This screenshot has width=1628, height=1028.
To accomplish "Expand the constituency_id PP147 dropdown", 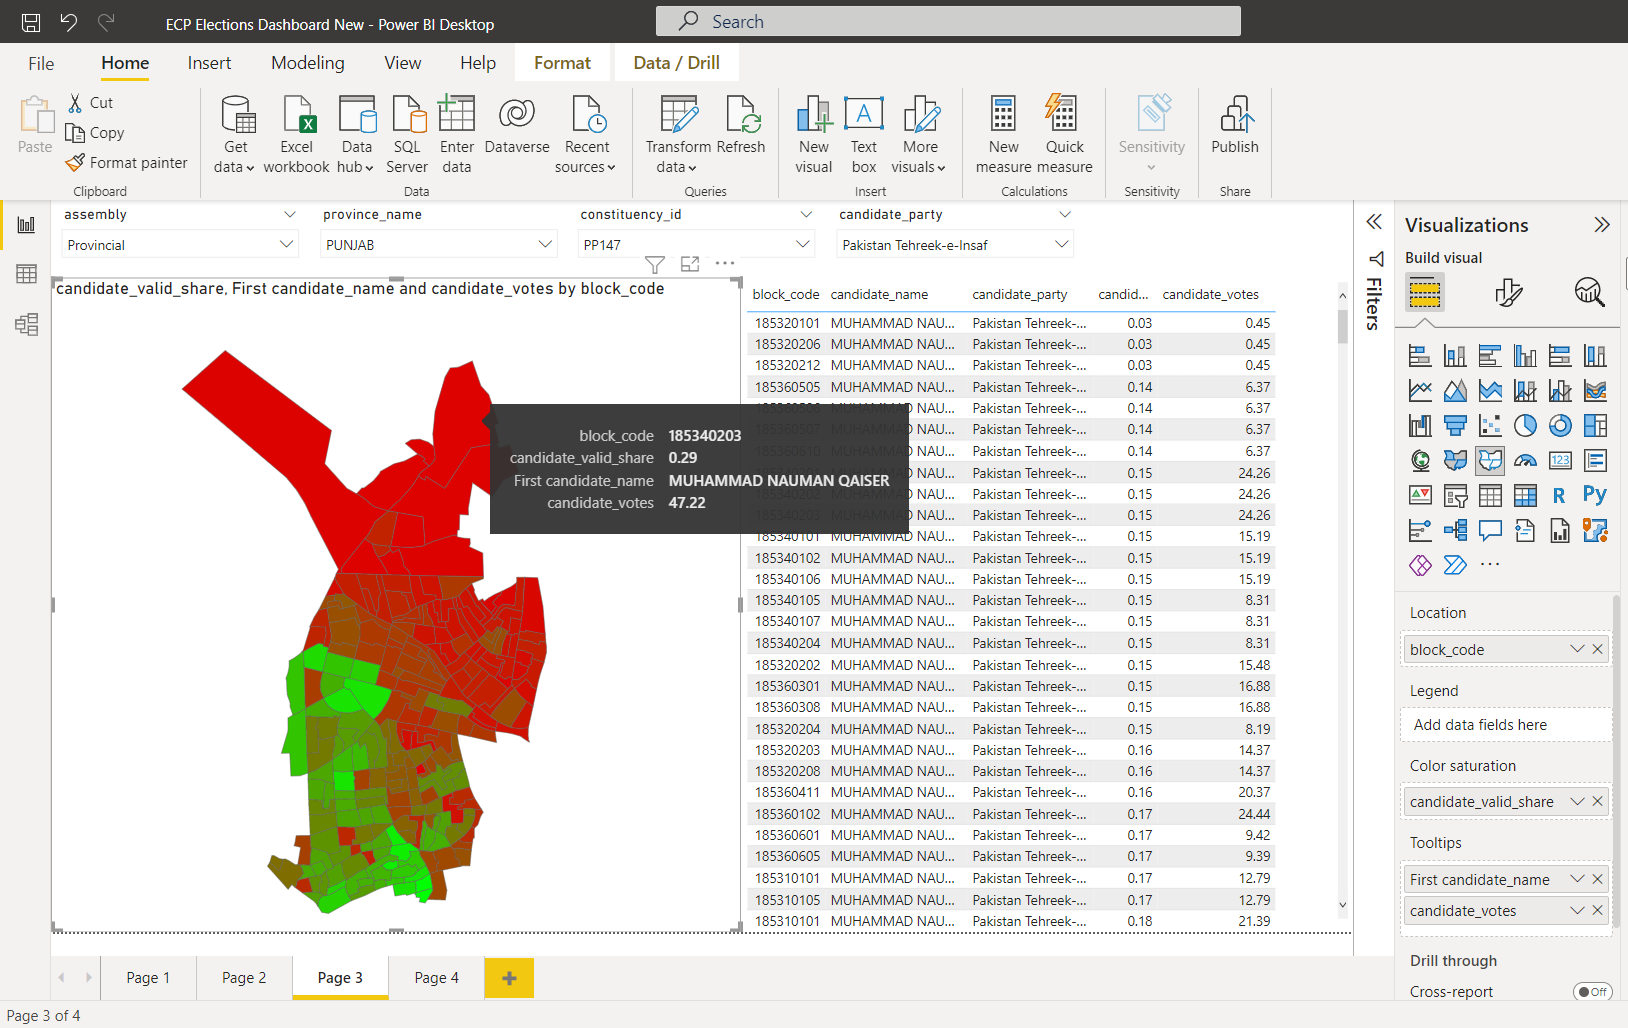I will (x=802, y=244).
